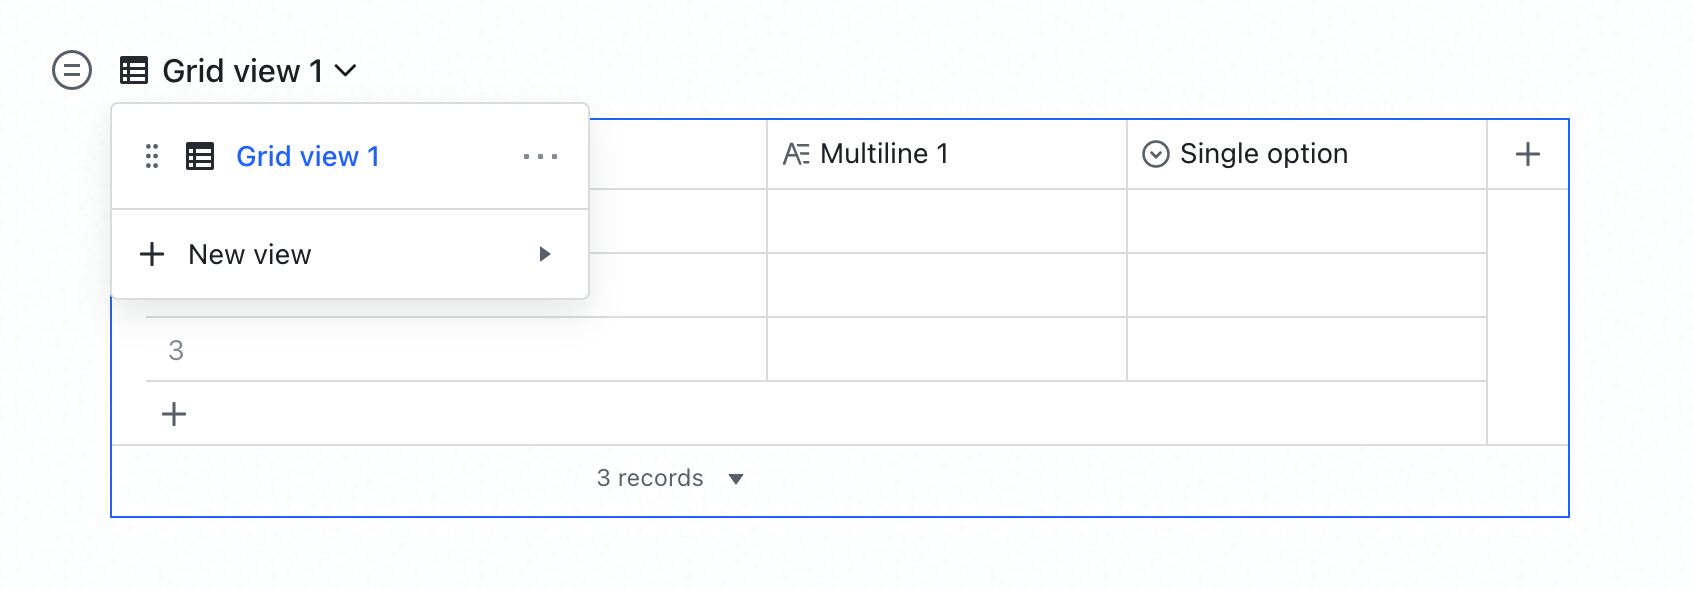Expand the Grid view 1 title chevron

click(x=345, y=71)
